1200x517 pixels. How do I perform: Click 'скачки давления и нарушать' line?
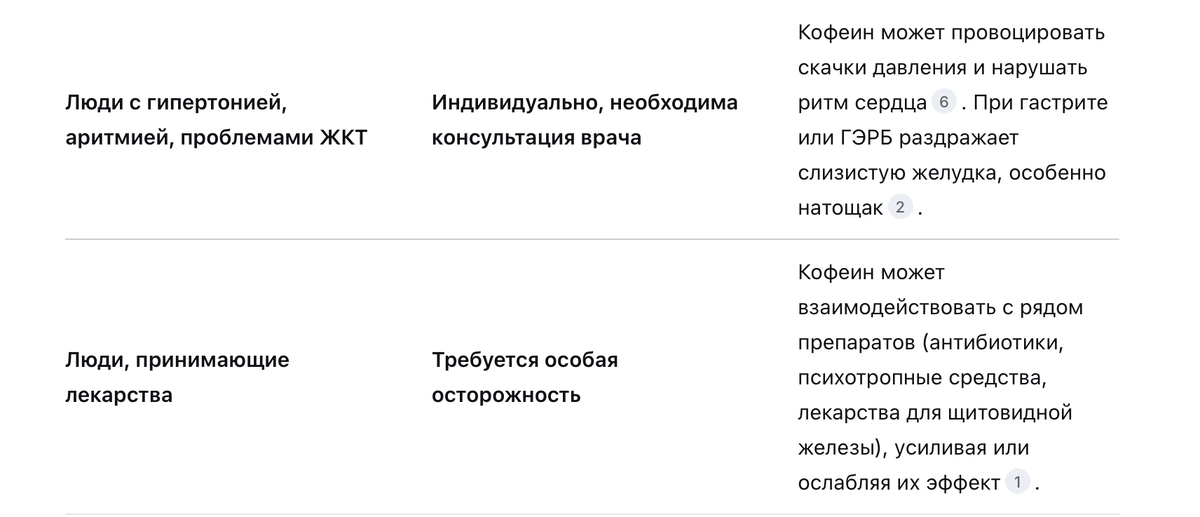tap(942, 68)
